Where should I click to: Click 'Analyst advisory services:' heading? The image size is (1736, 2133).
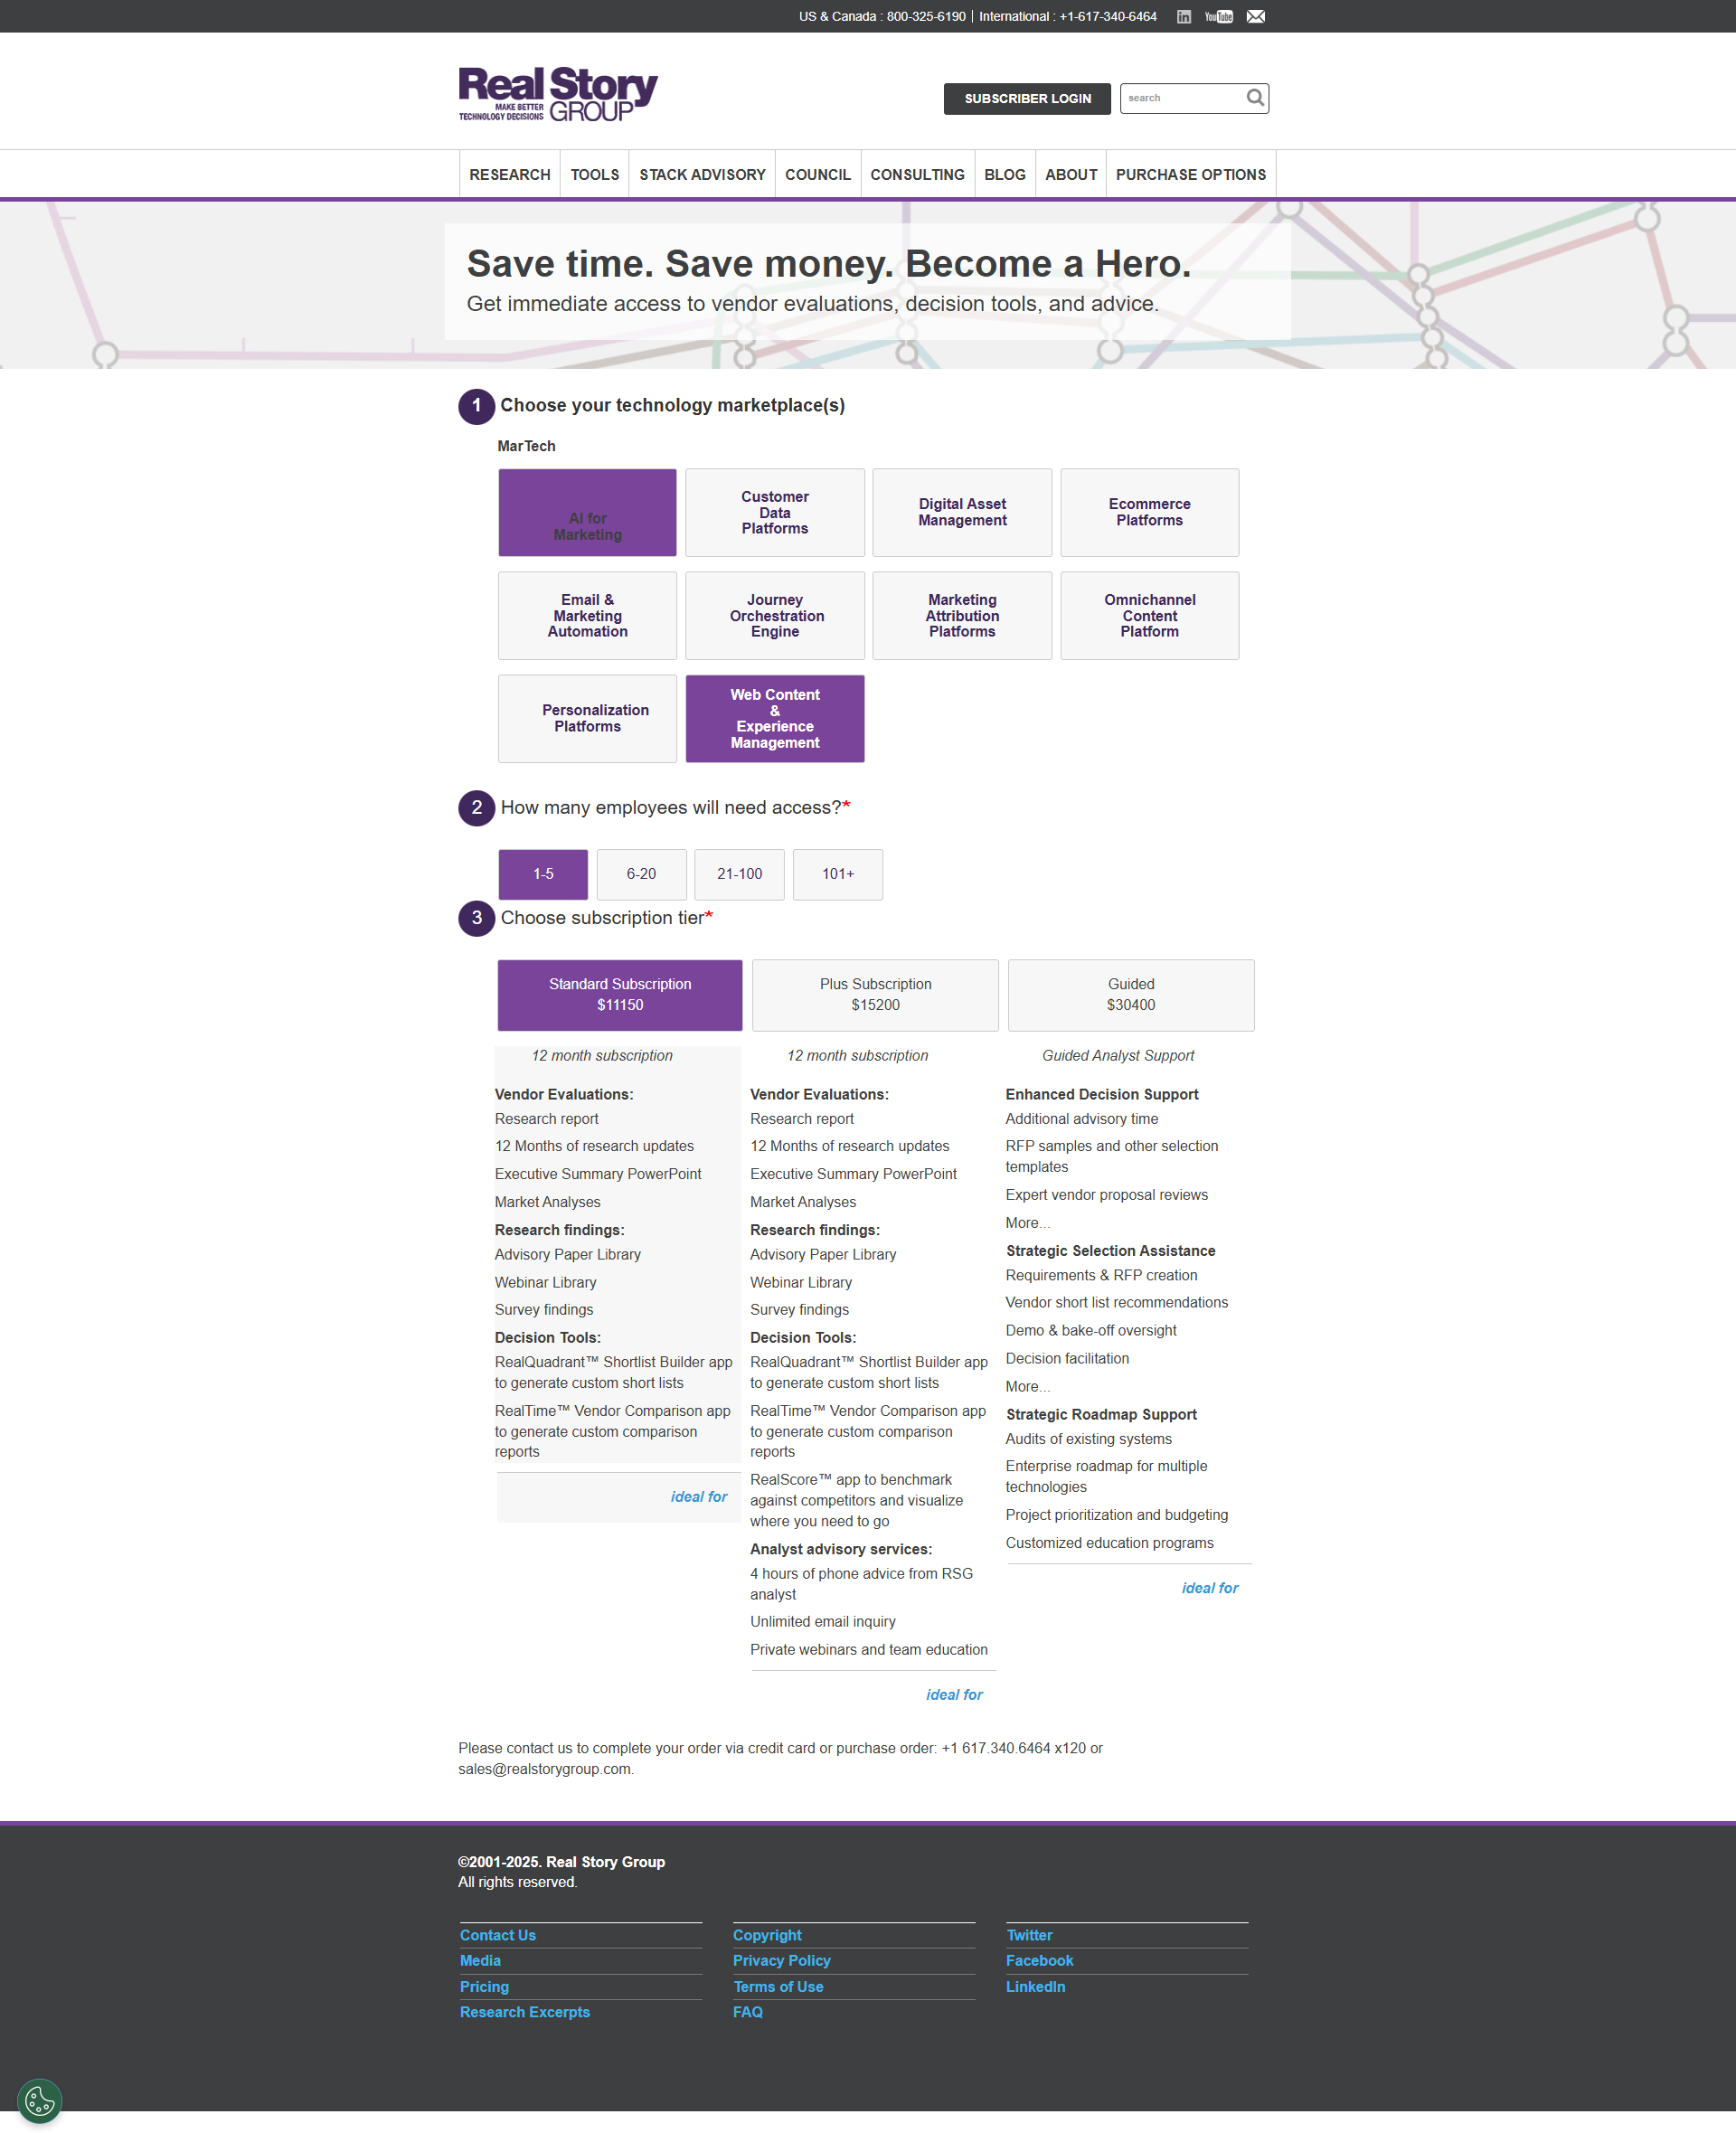pyautogui.click(x=841, y=1549)
